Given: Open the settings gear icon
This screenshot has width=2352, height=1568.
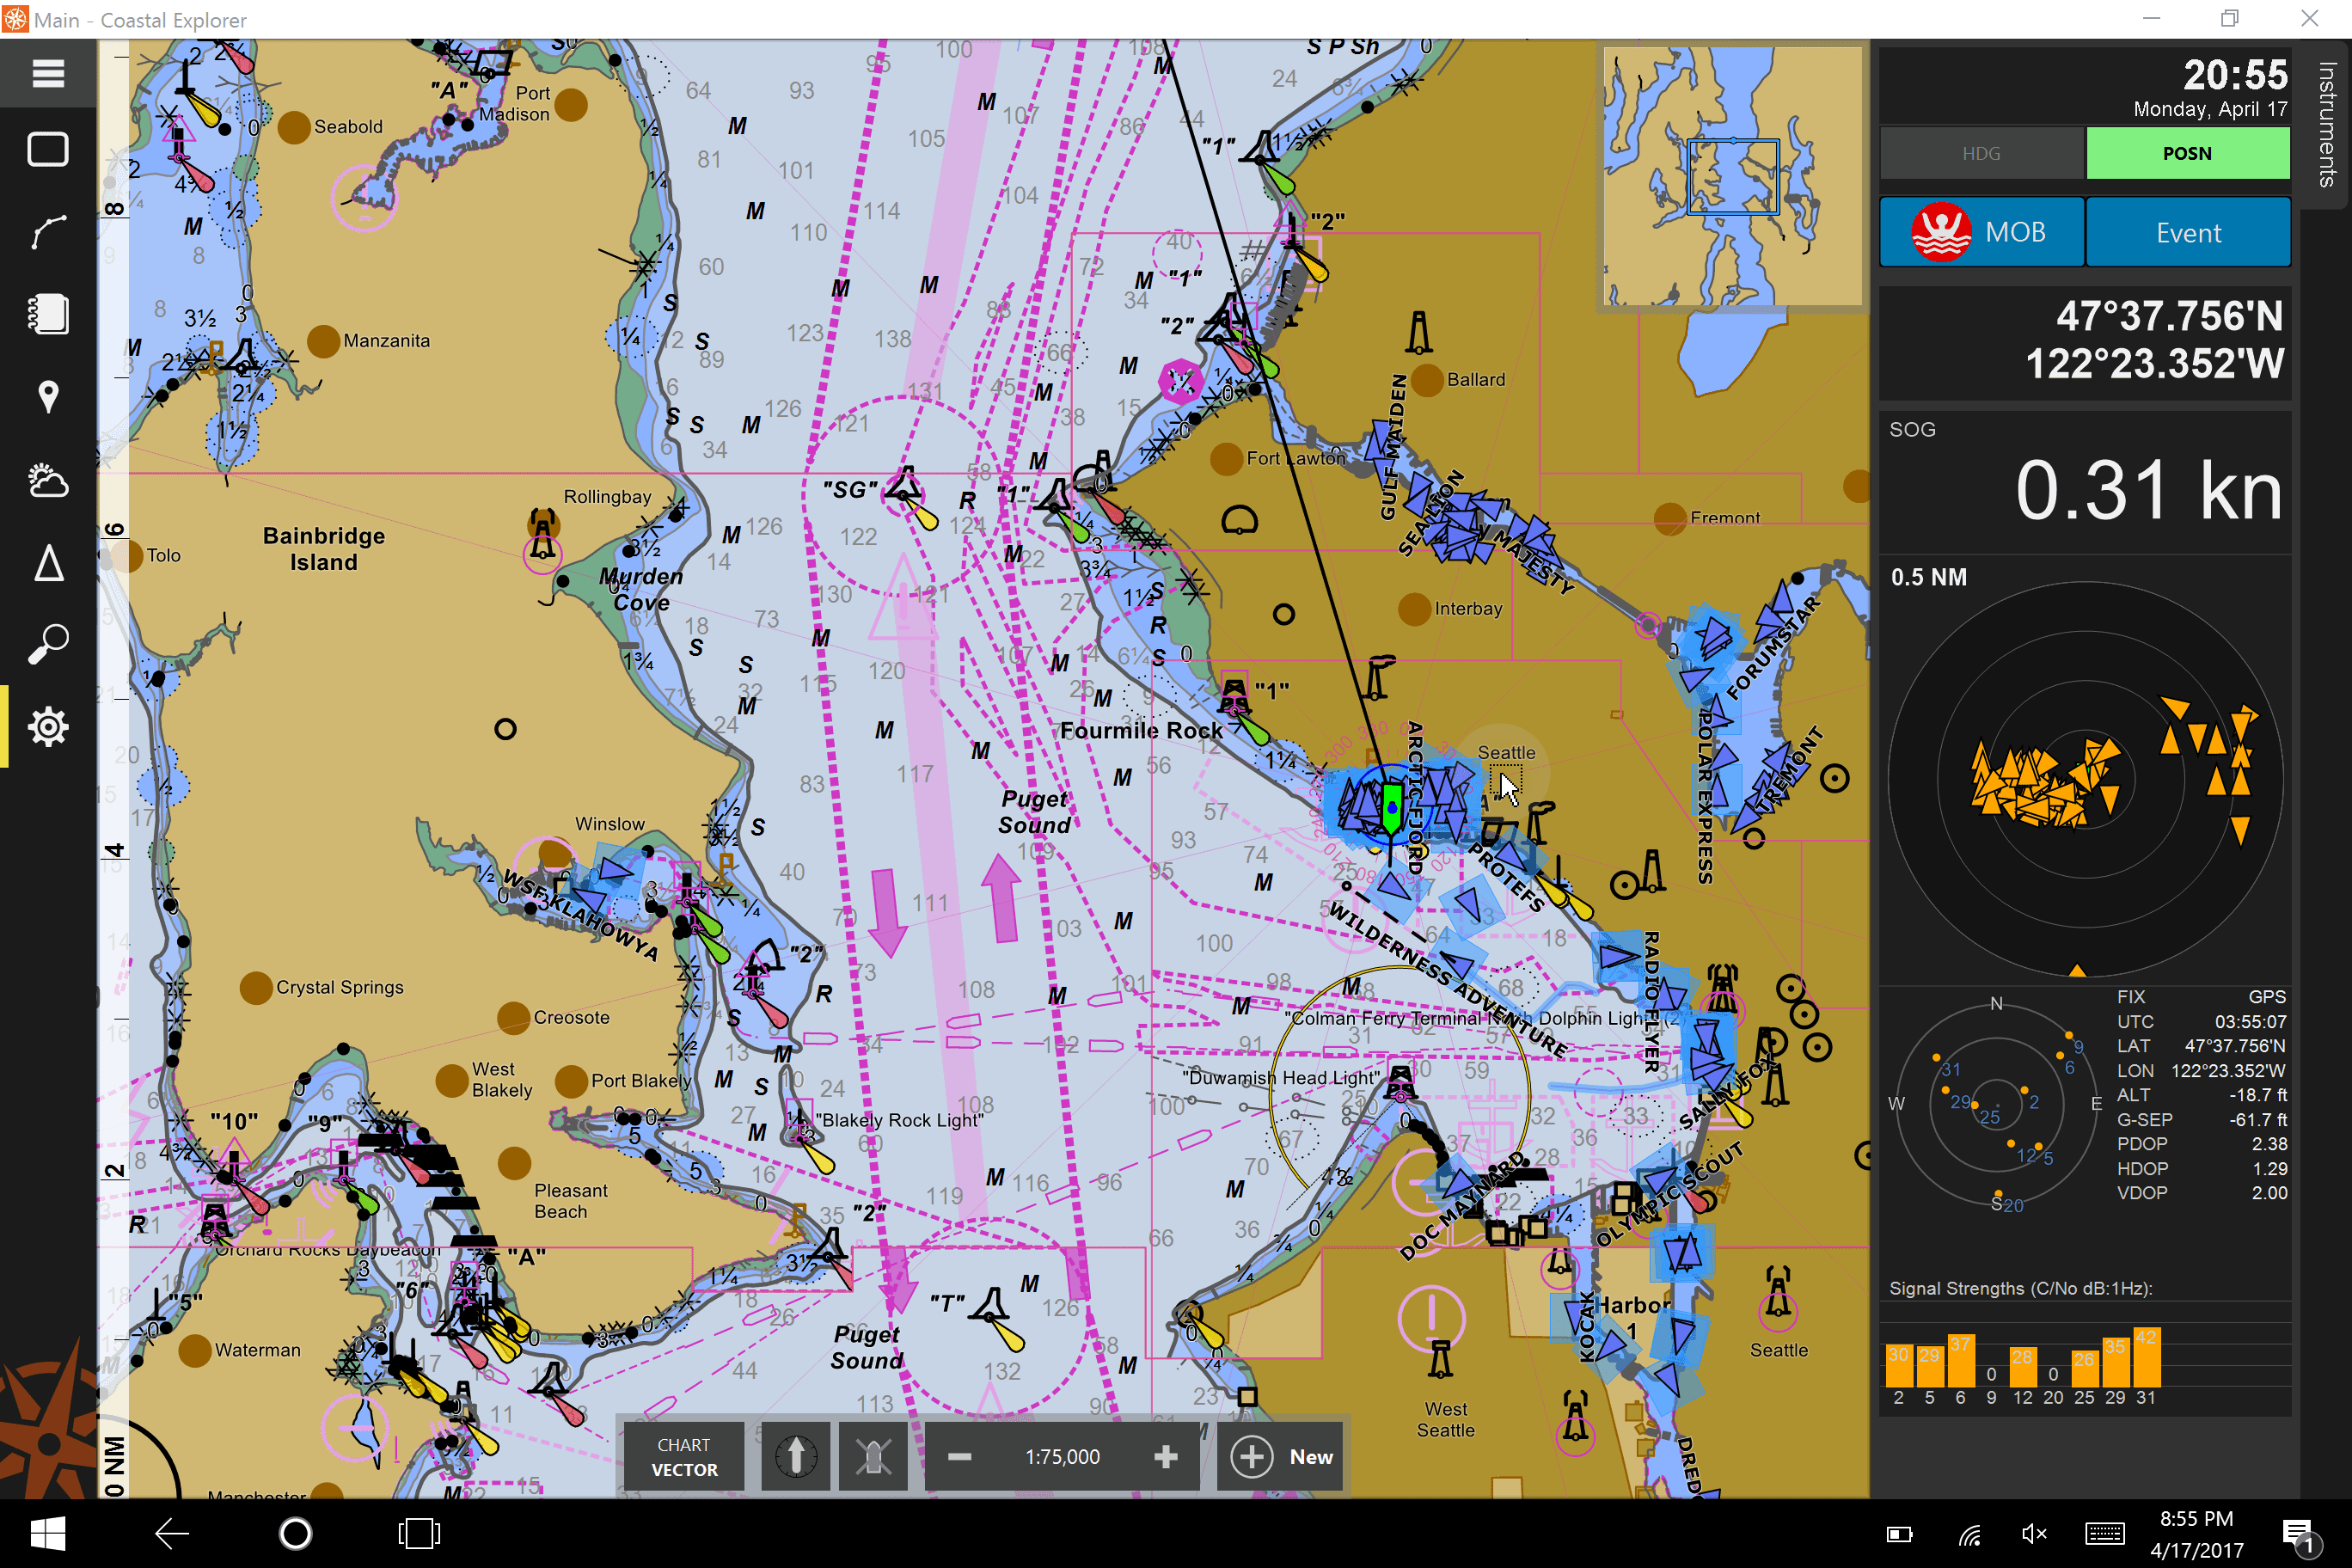Looking at the screenshot, I should [x=47, y=727].
